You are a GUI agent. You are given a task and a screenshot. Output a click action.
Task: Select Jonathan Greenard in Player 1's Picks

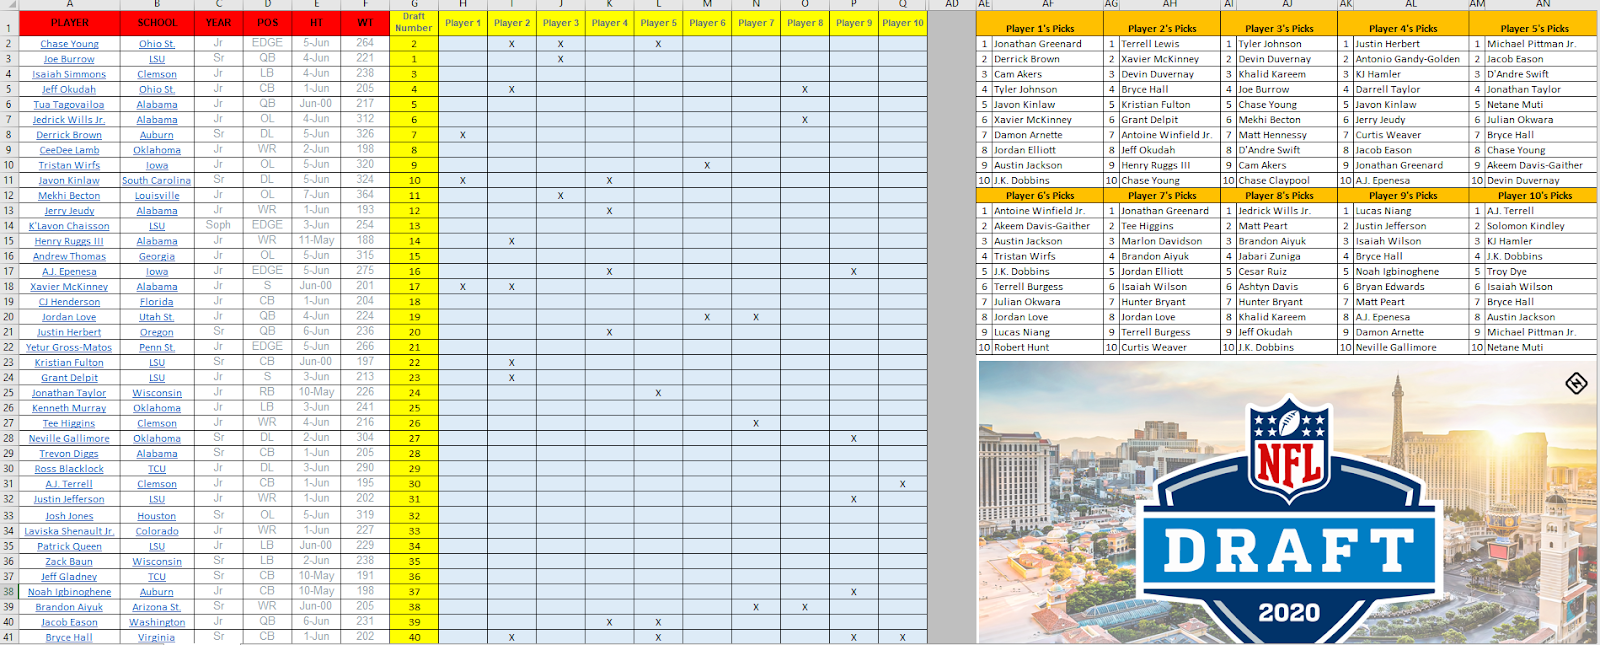1037,44
